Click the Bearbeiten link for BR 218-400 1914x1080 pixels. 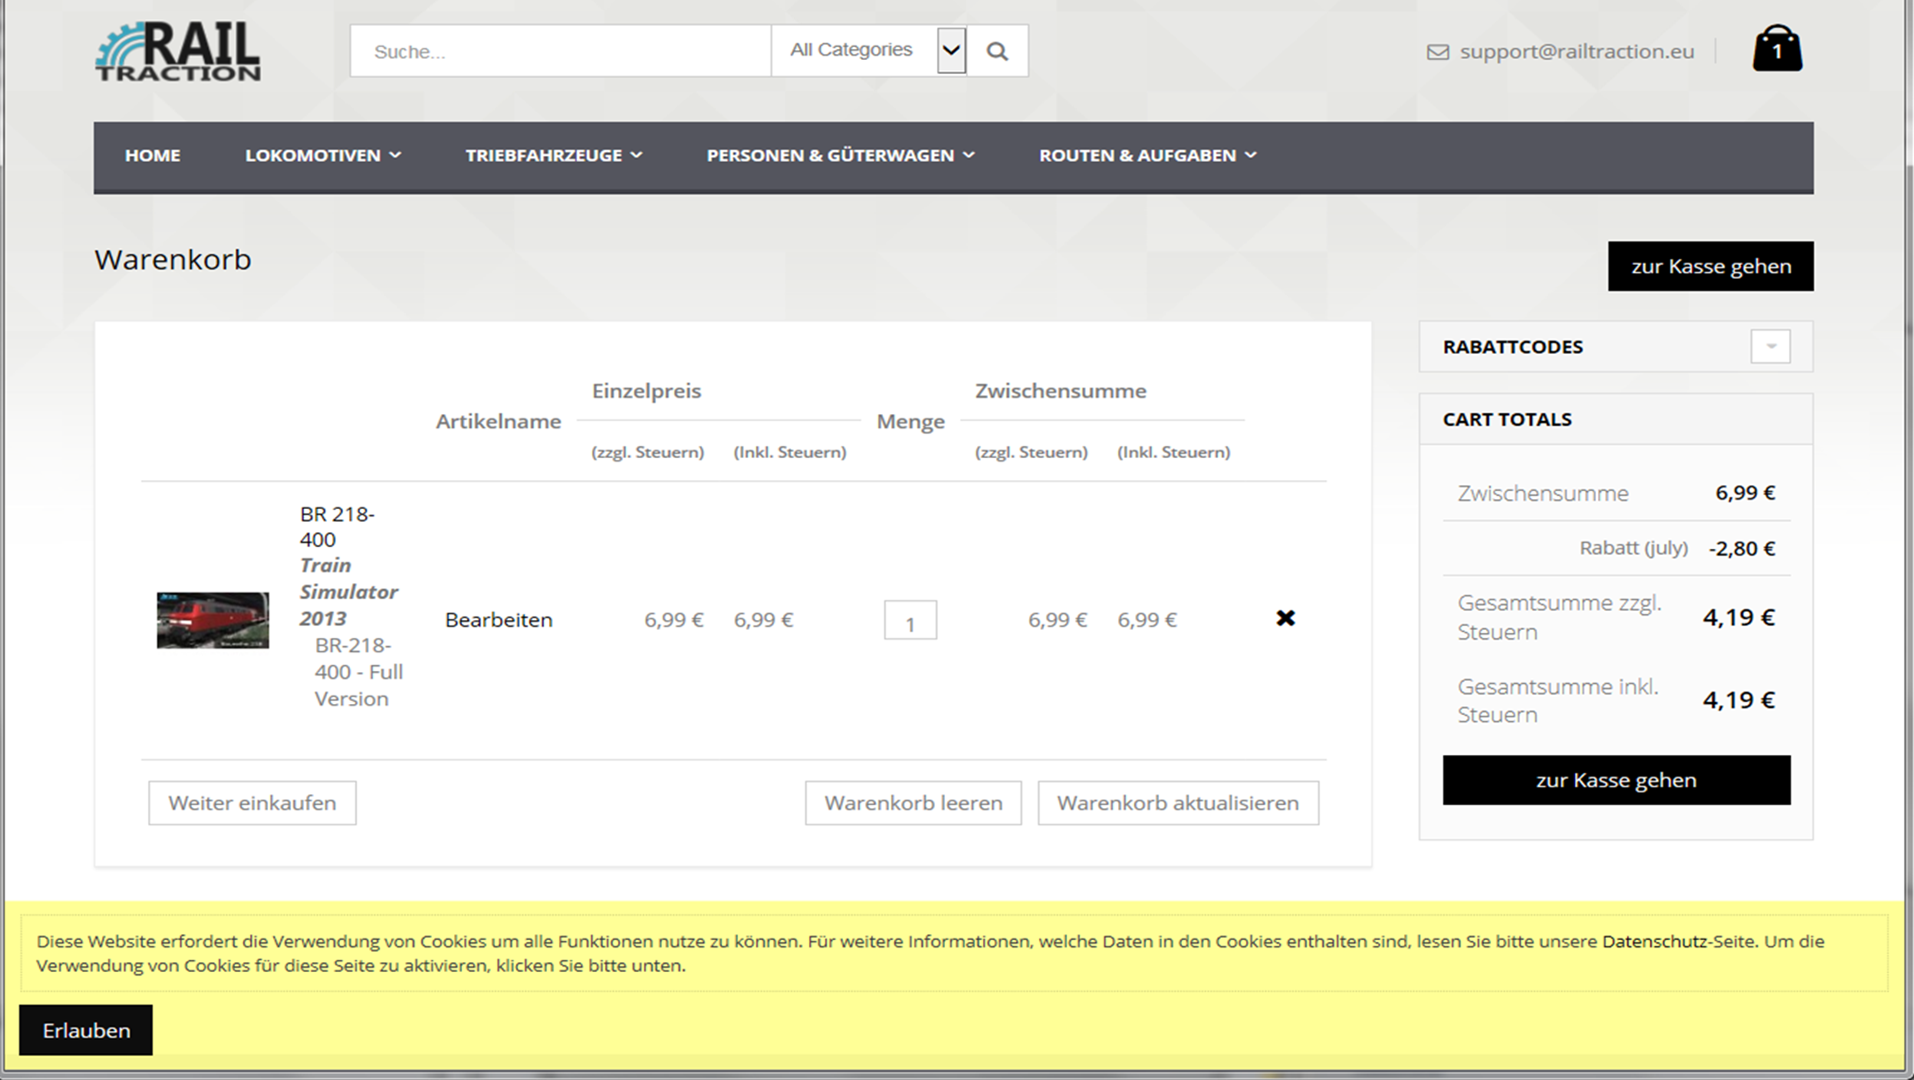[x=498, y=620]
